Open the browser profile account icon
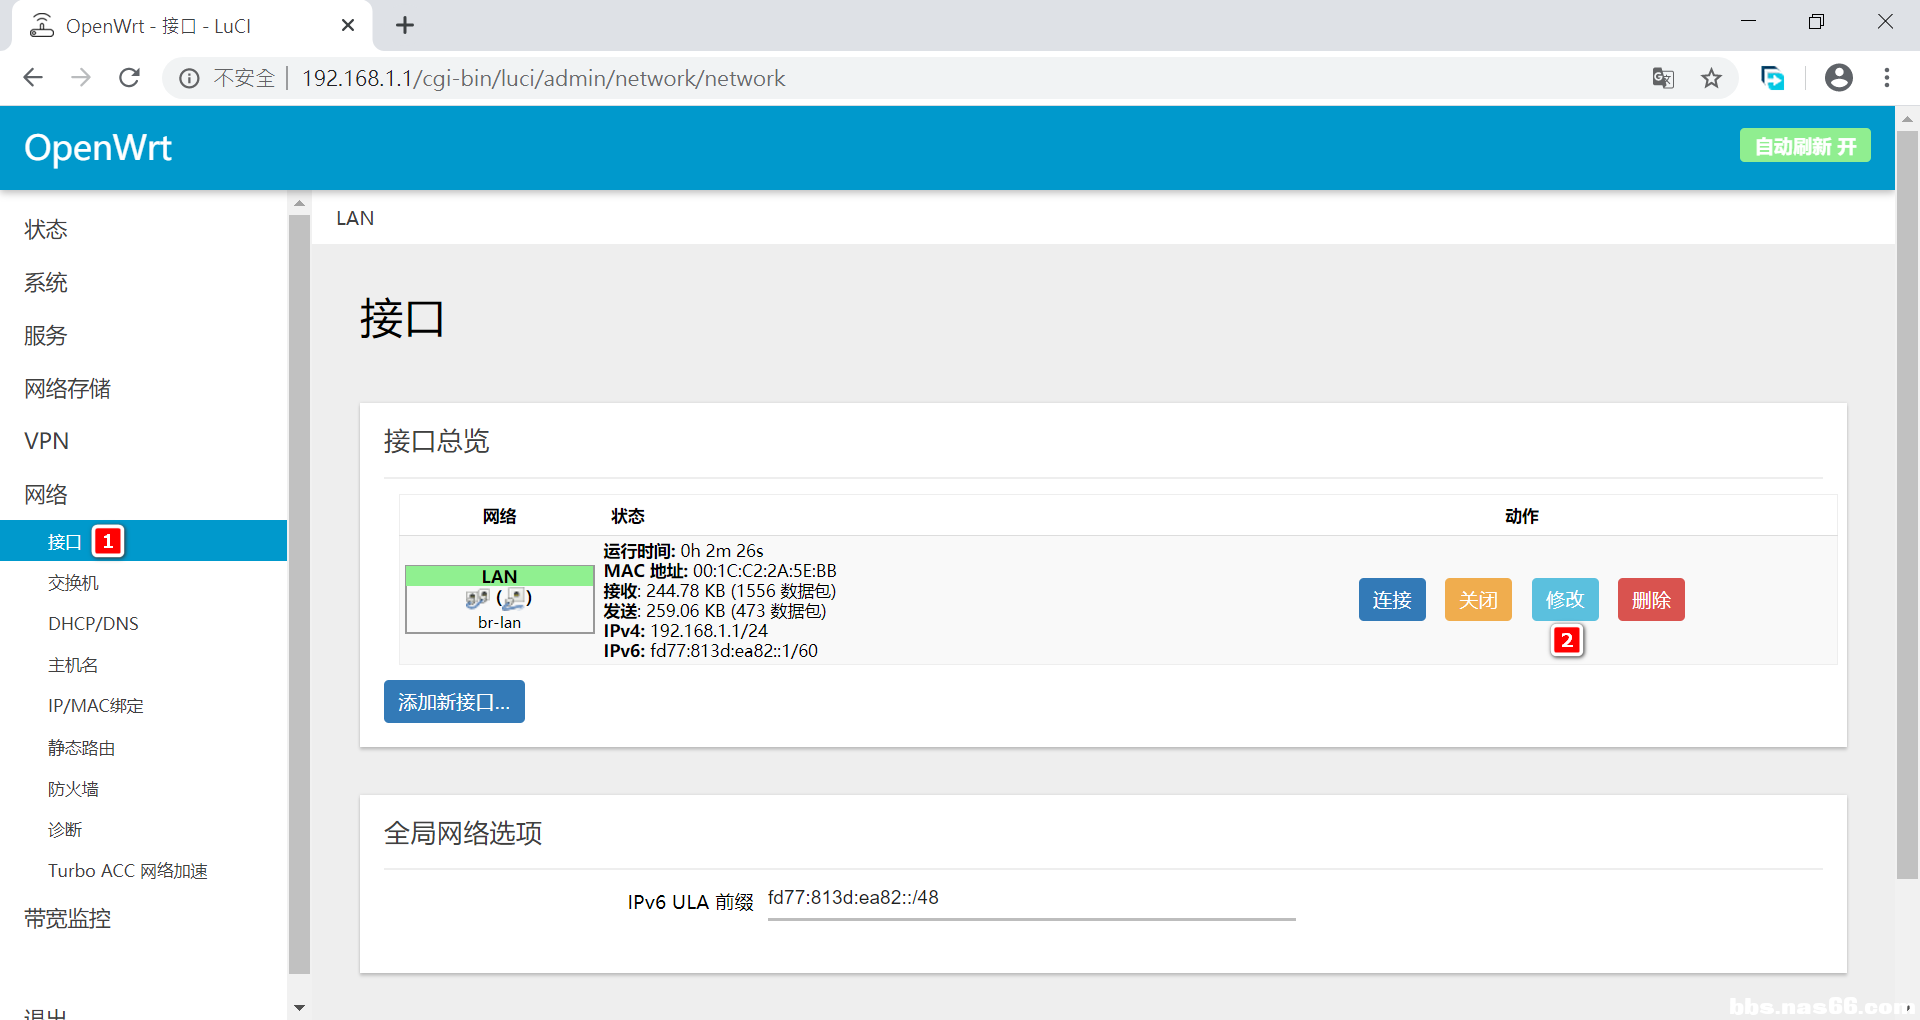Screen dimensions: 1920x1020 click(x=1839, y=78)
